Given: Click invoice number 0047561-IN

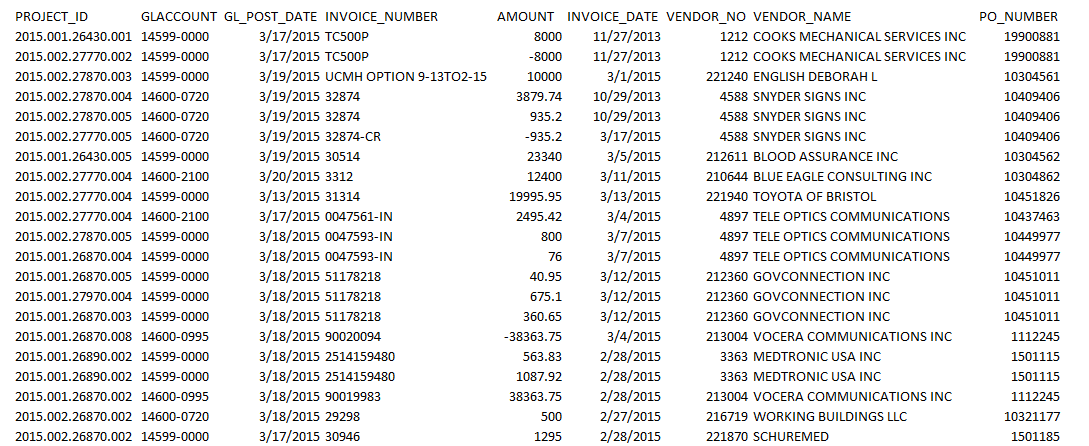Looking at the screenshot, I should click(x=358, y=217).
